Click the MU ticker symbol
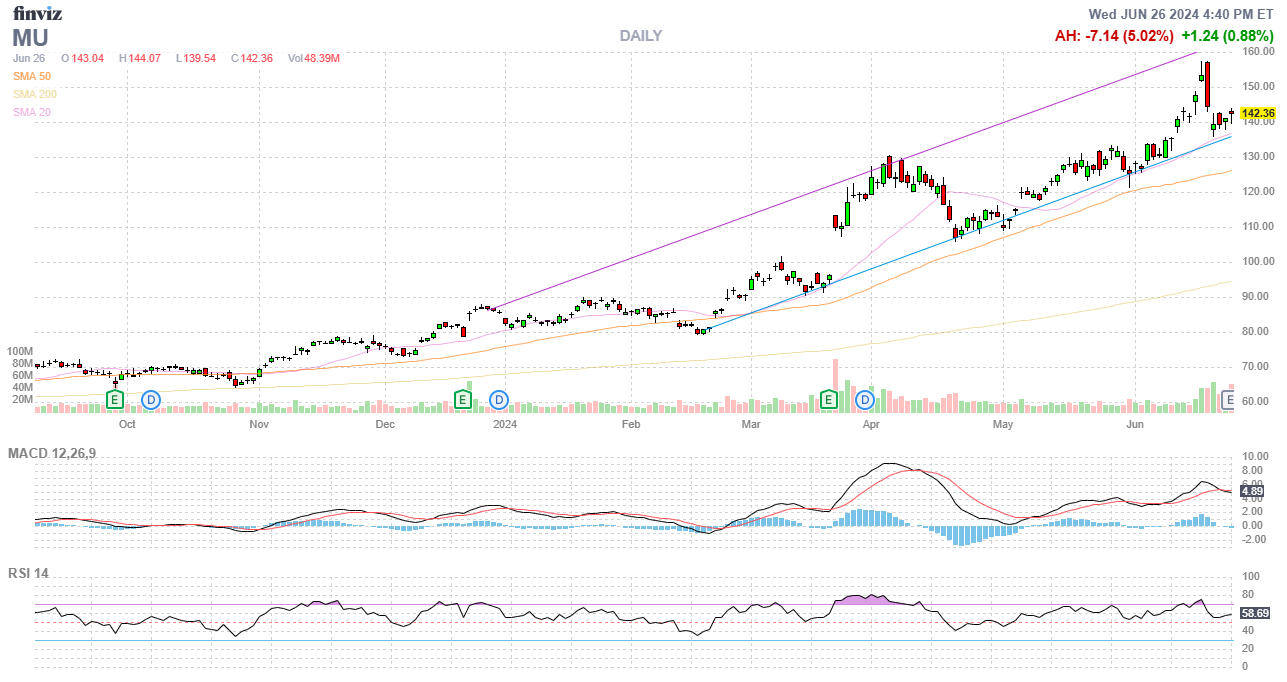 (x=29, y=38)
